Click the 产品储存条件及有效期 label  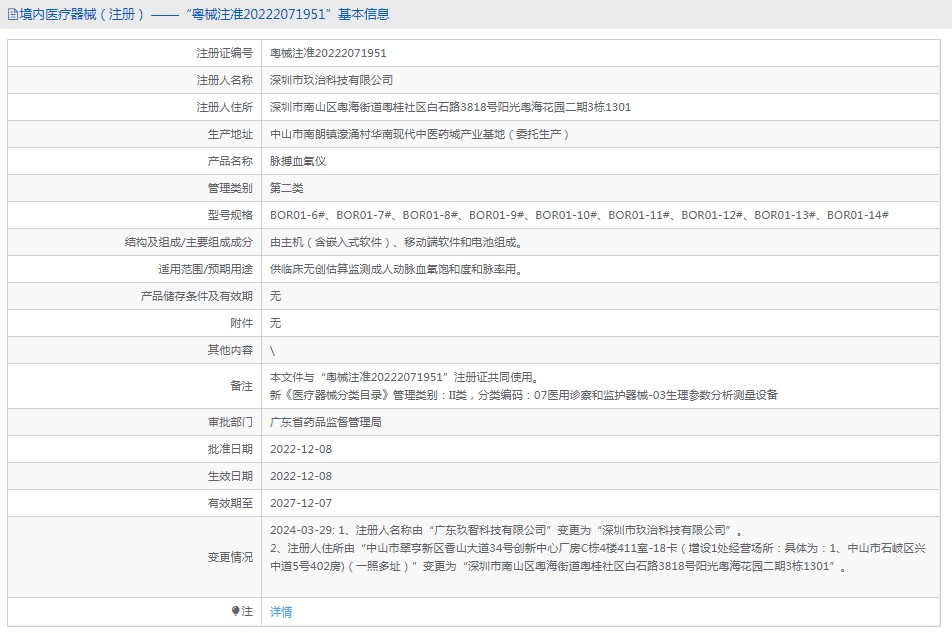(197, 296)
